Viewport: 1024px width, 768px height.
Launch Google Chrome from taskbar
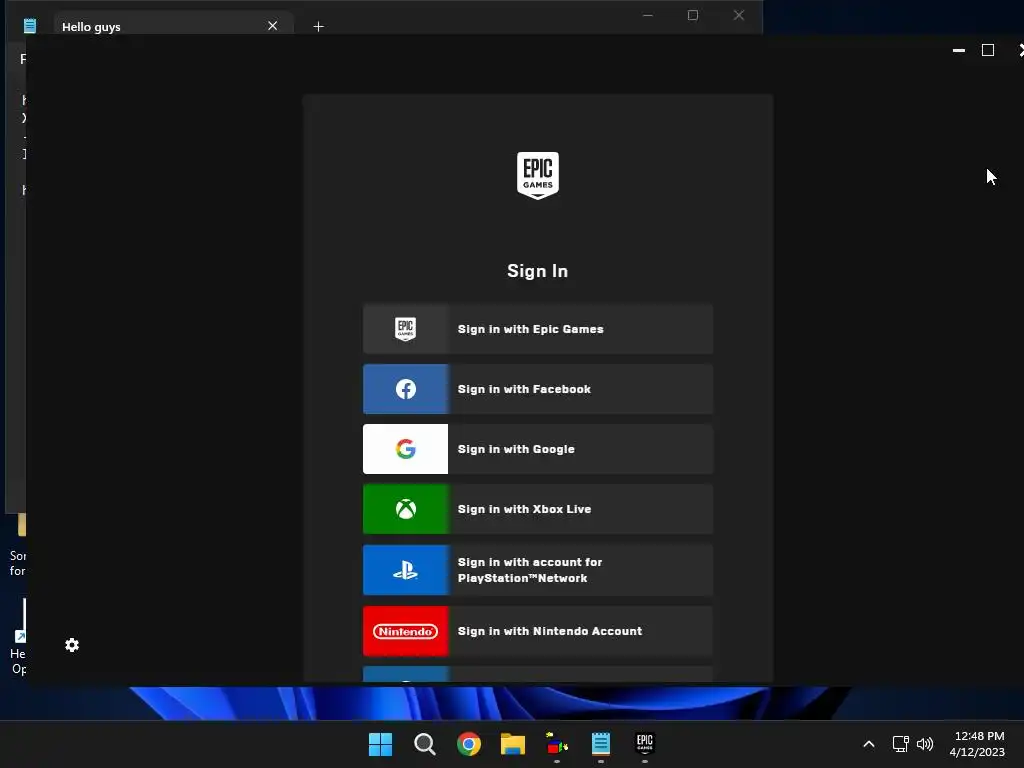point(468,744)
